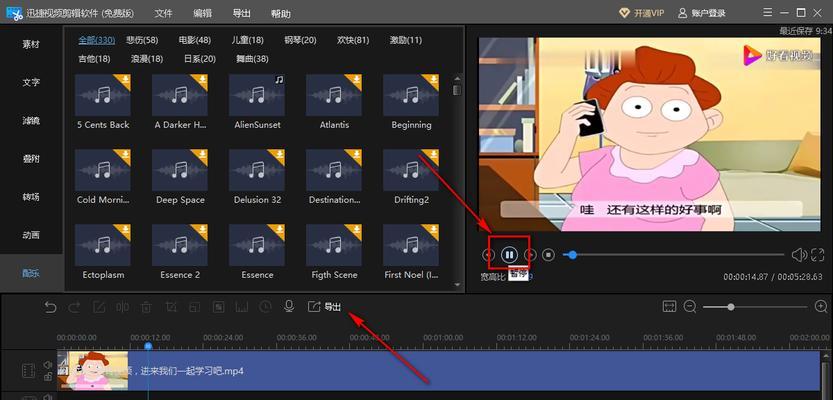Image resolution: width=833 pixels, height=400 pixels.
Task: Open the 滤镜 sidebar tab
Action: (31, 121)
